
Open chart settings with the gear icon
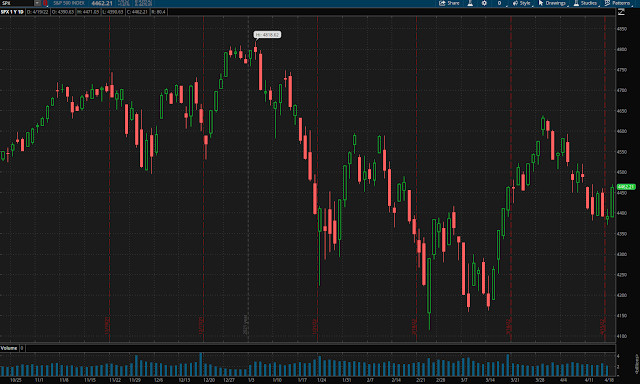point(484,3)
